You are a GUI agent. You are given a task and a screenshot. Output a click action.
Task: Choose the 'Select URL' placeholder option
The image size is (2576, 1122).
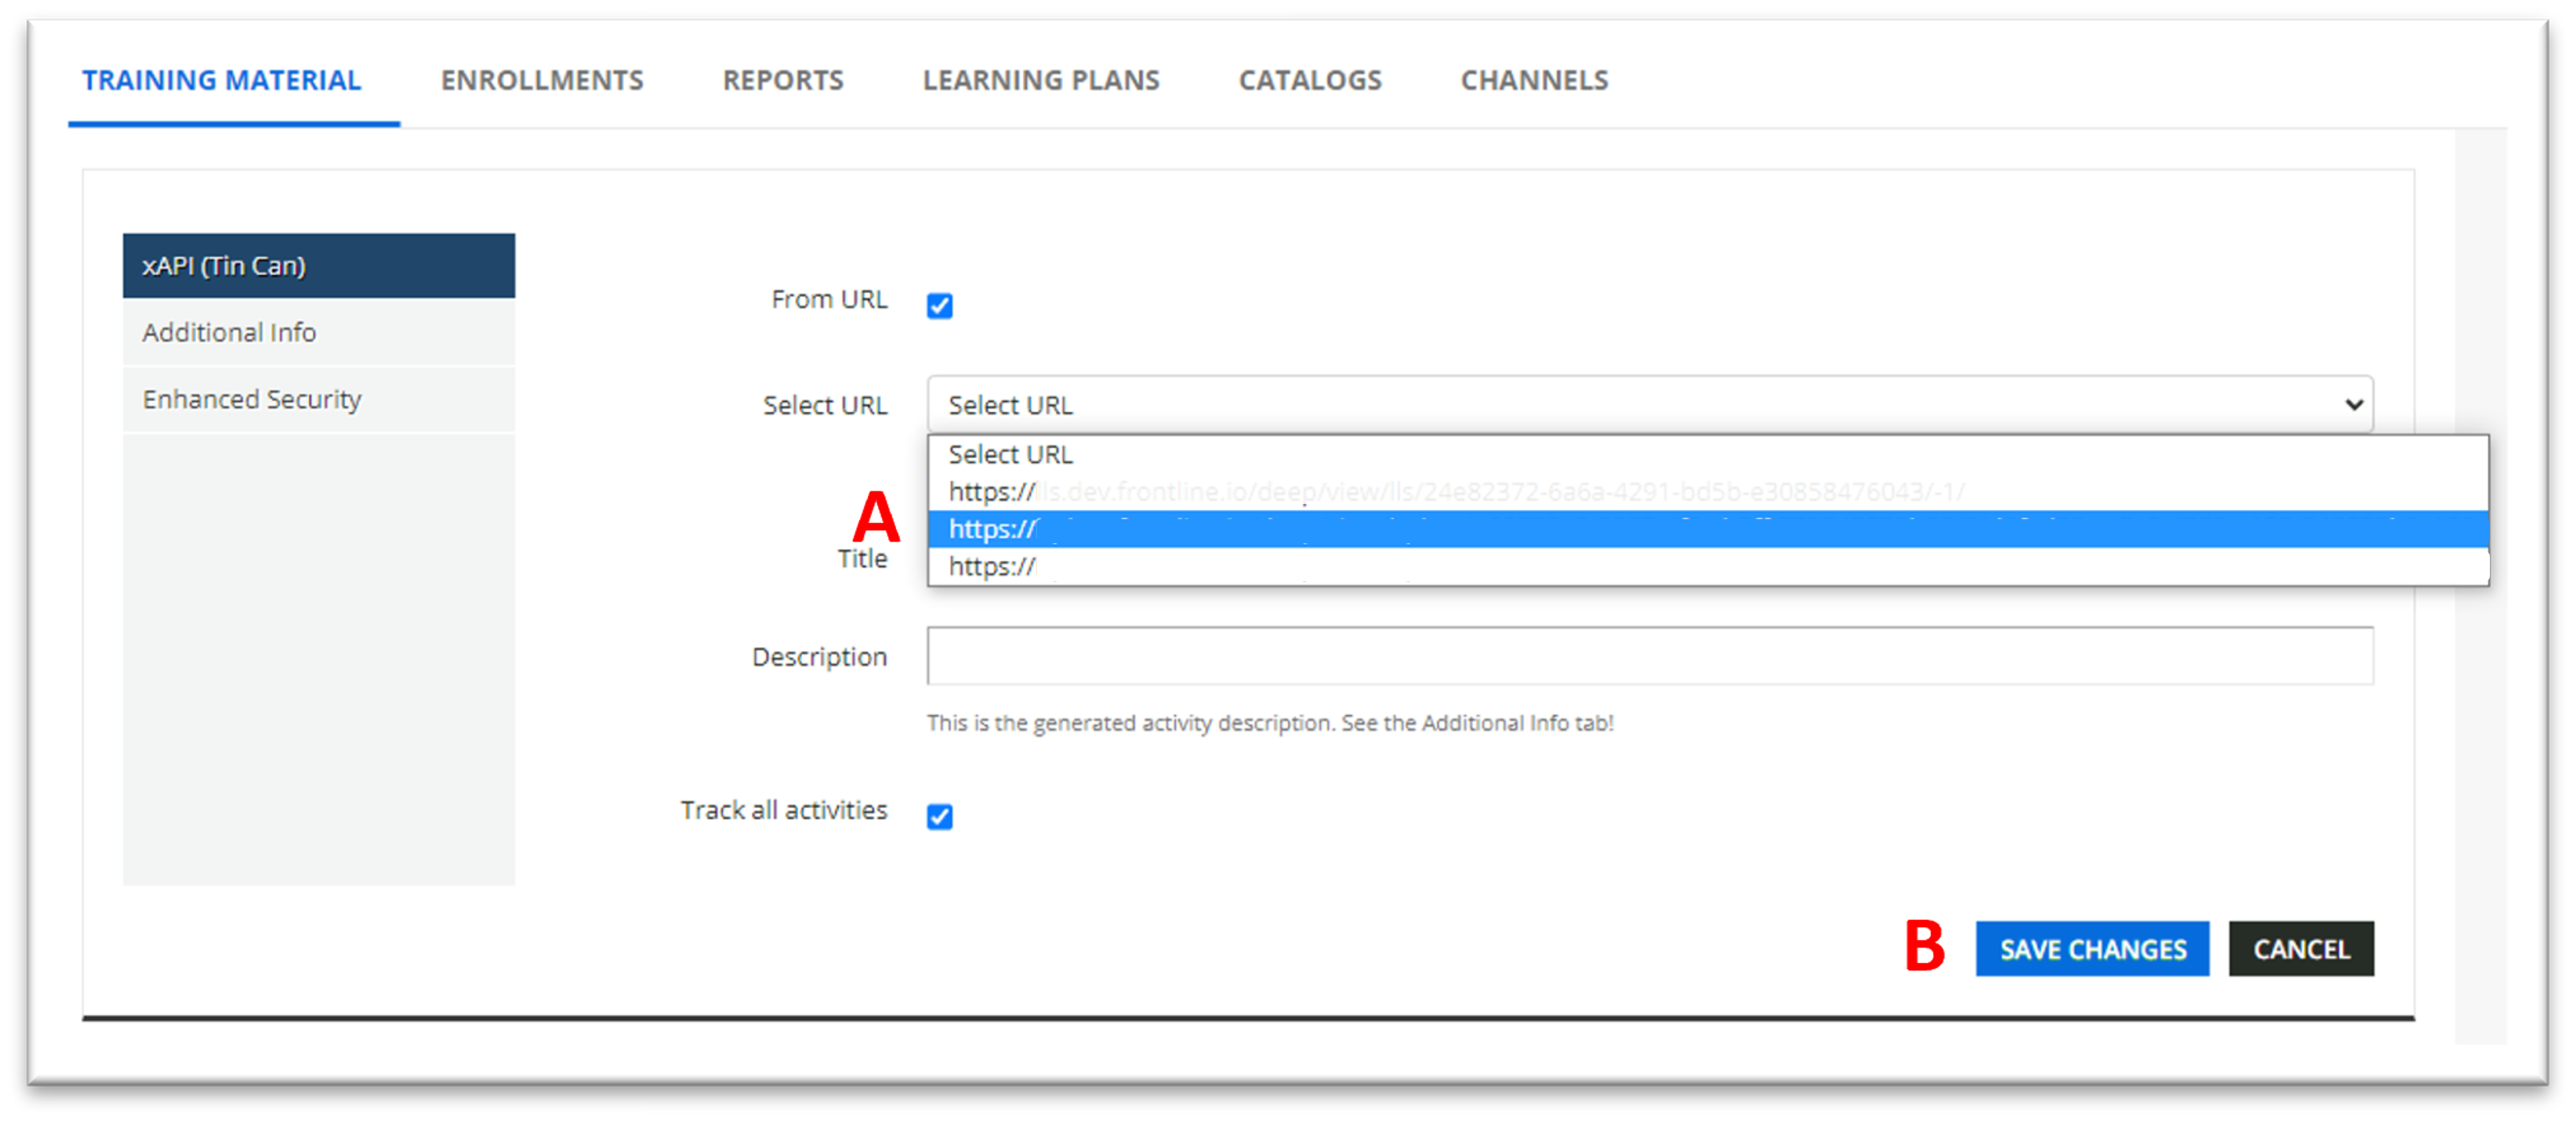click(1010, 454)
